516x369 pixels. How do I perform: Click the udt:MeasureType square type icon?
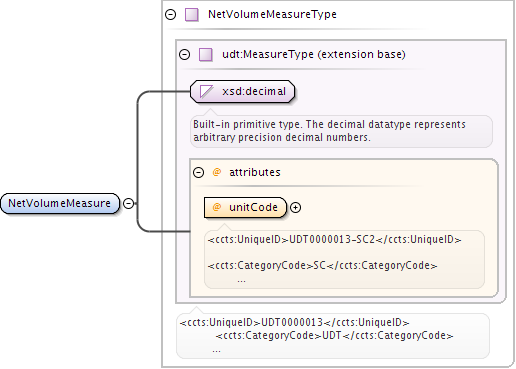(206, 54)
